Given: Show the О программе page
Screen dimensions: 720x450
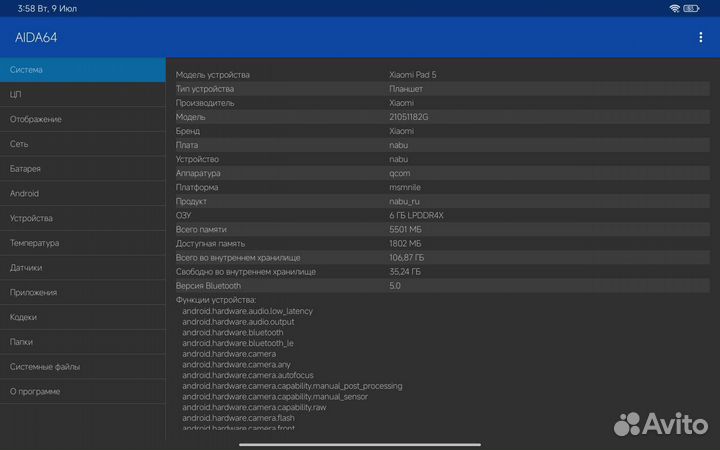Looking at the screenshot, I should [82, 391].
